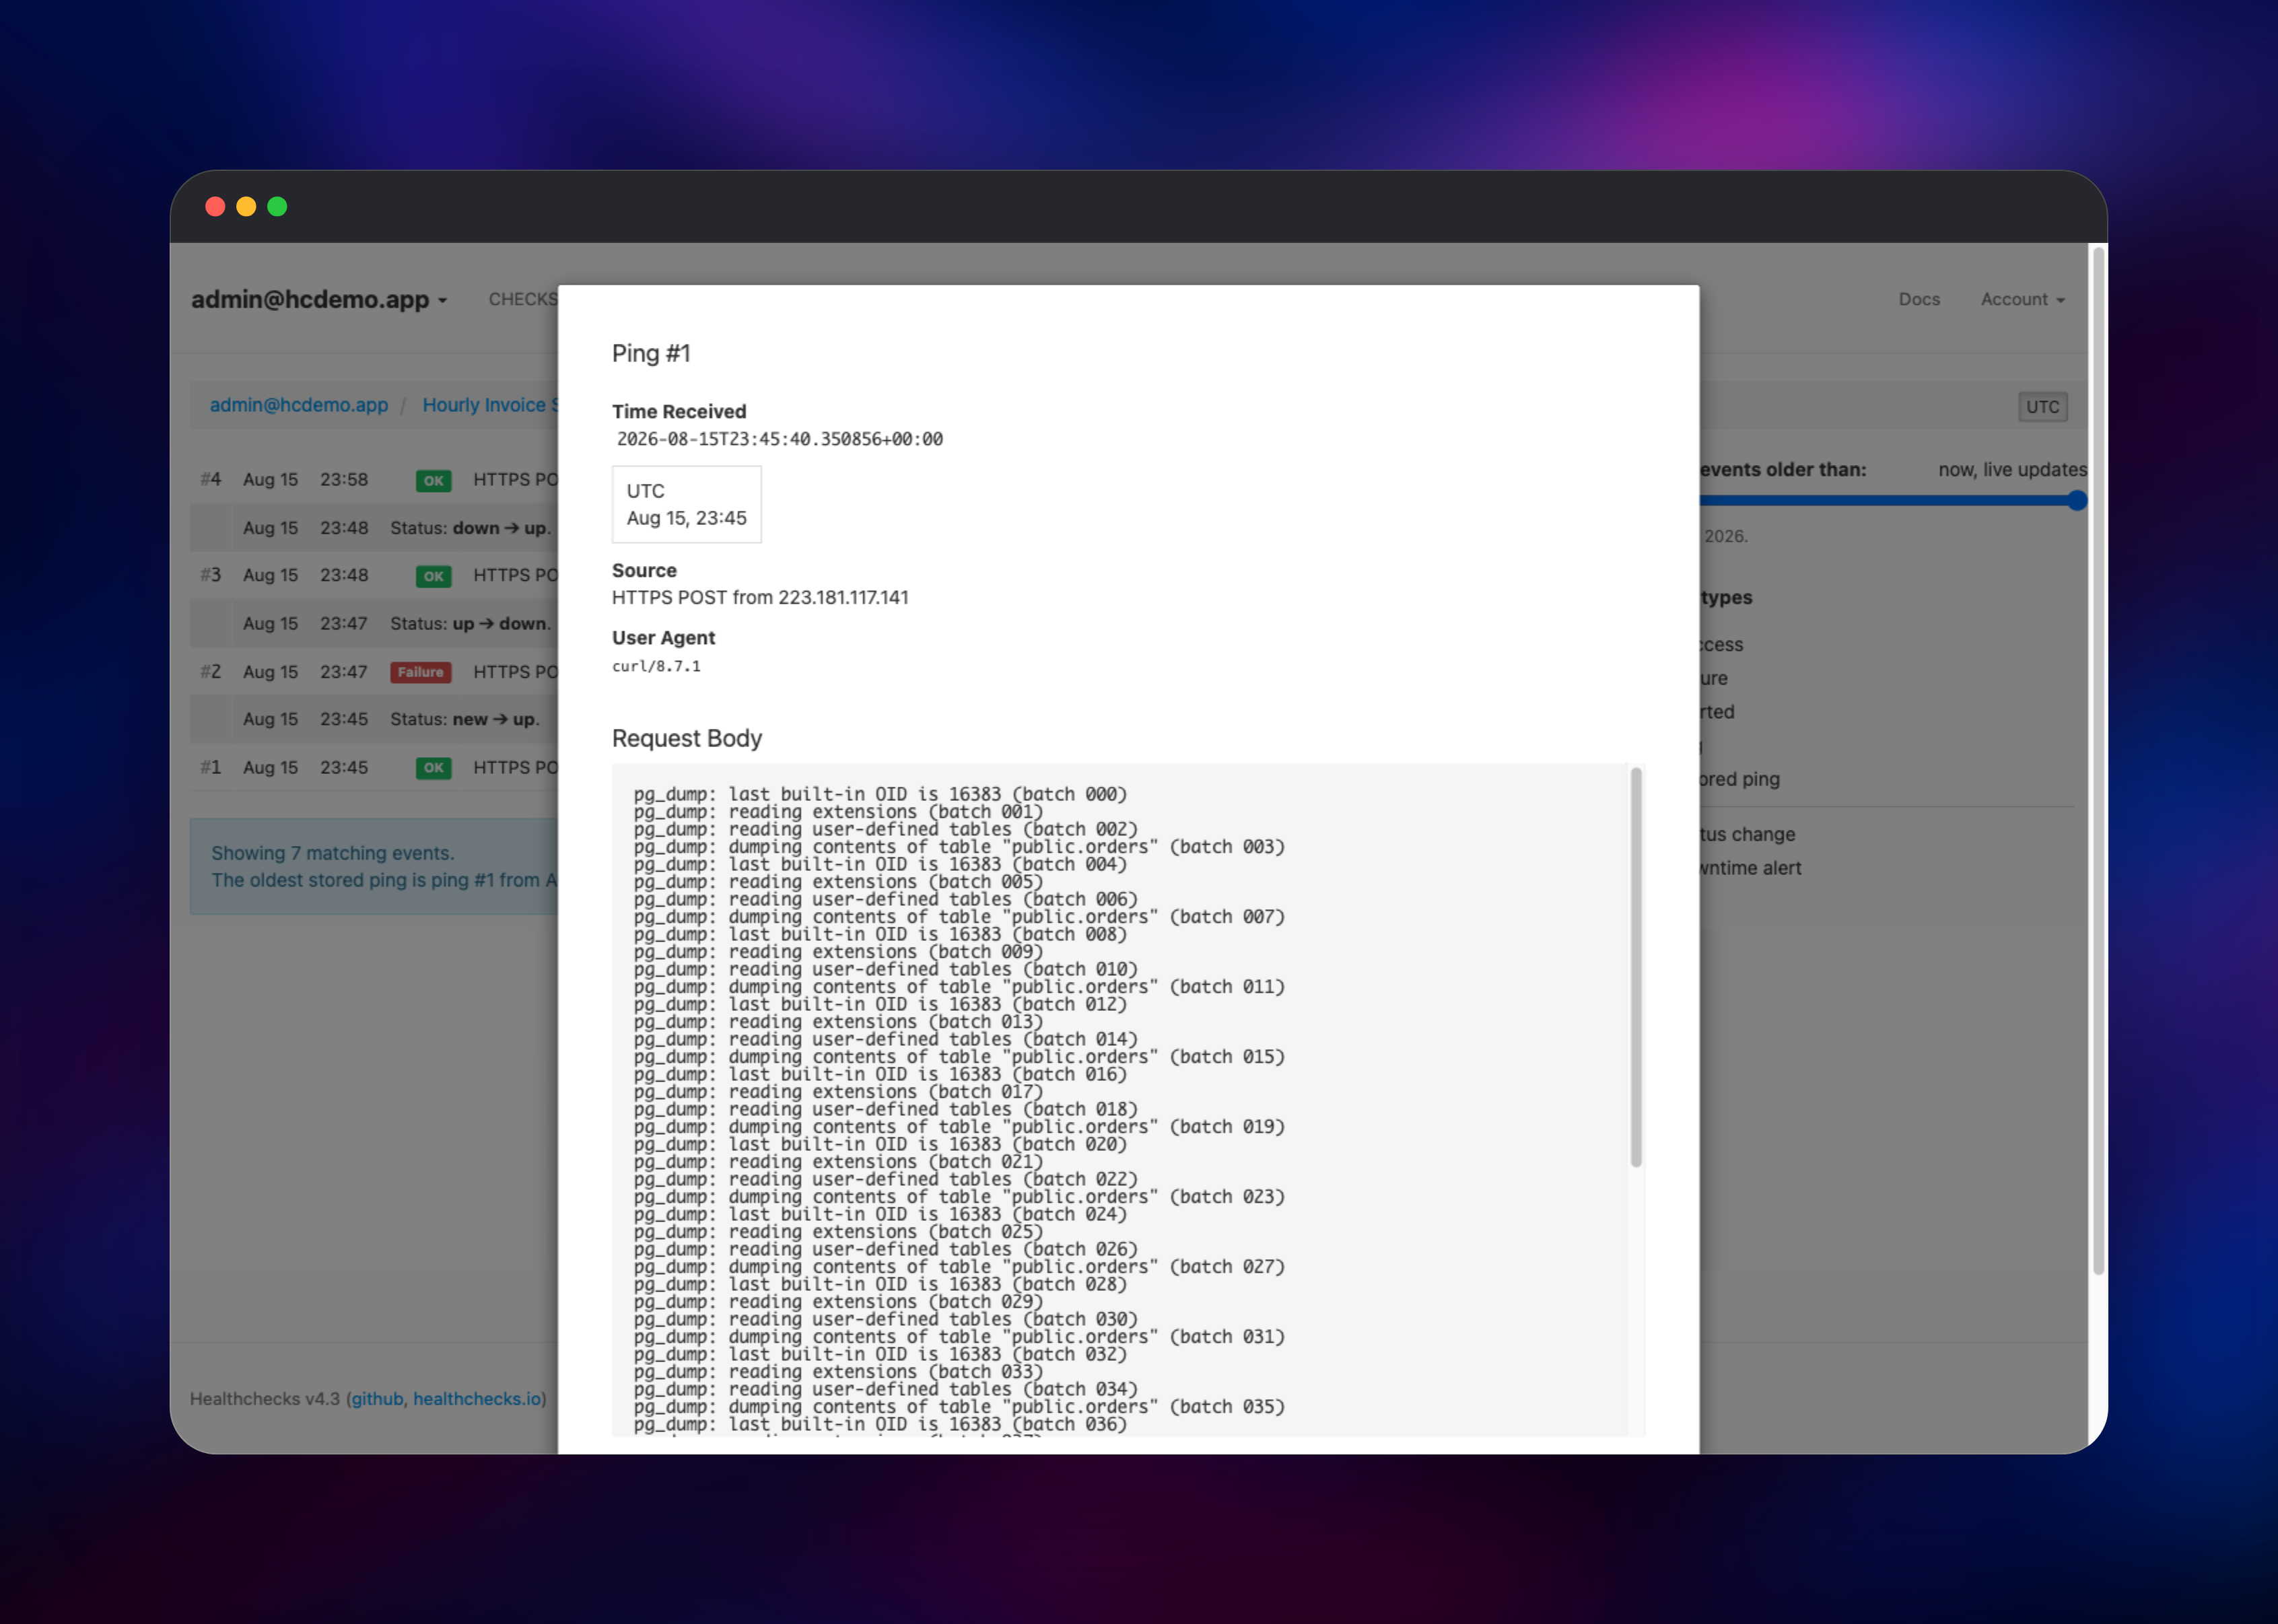Click log line with 'batch 020'
The image size is (2278, 1624).
click(x=880, y=1144)
